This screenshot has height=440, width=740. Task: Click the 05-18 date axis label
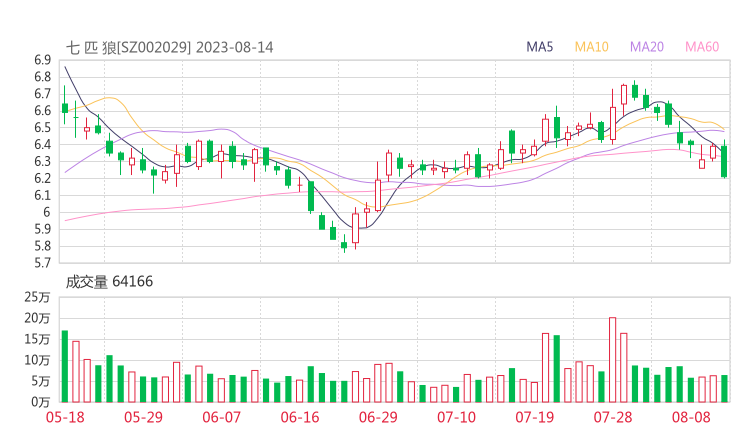65,417
